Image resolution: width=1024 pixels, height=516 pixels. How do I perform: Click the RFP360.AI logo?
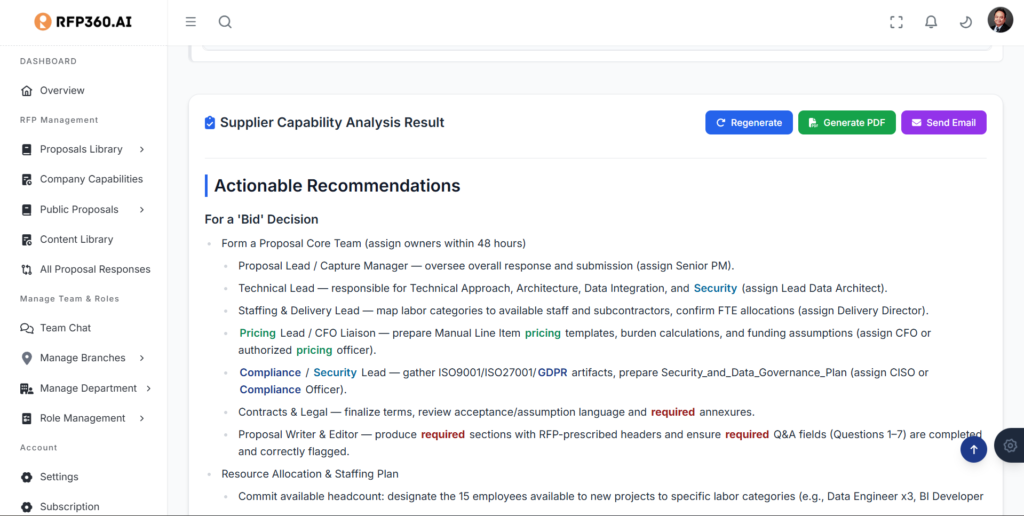pos(83,22)
